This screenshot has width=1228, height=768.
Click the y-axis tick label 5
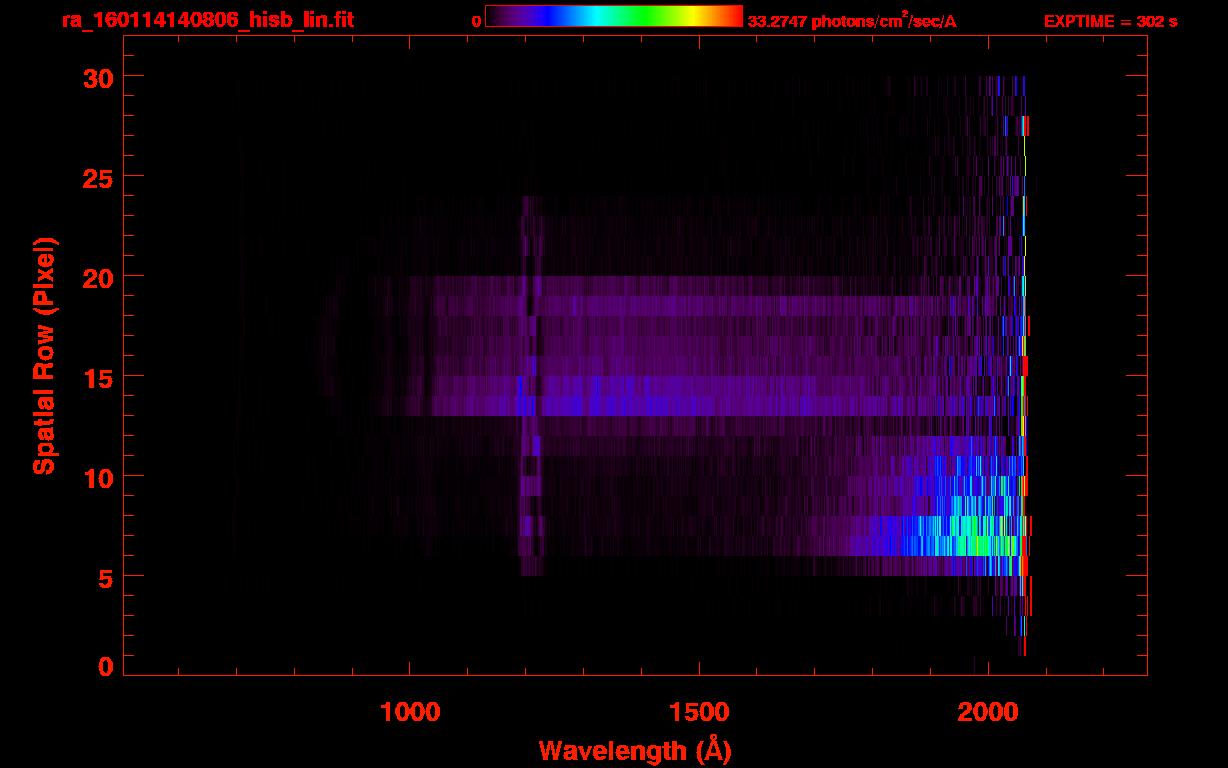pos(104,577)
